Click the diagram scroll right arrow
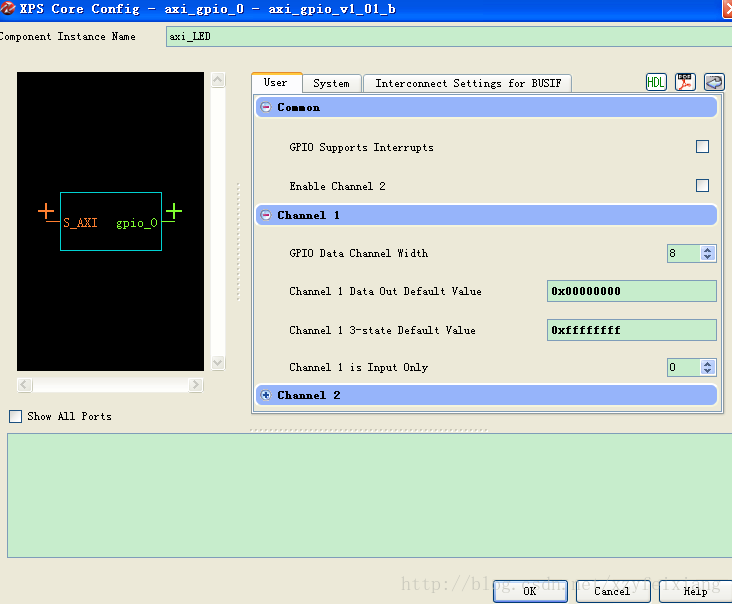Viewport: 732px width, 604px height. [x=196, y=385]
